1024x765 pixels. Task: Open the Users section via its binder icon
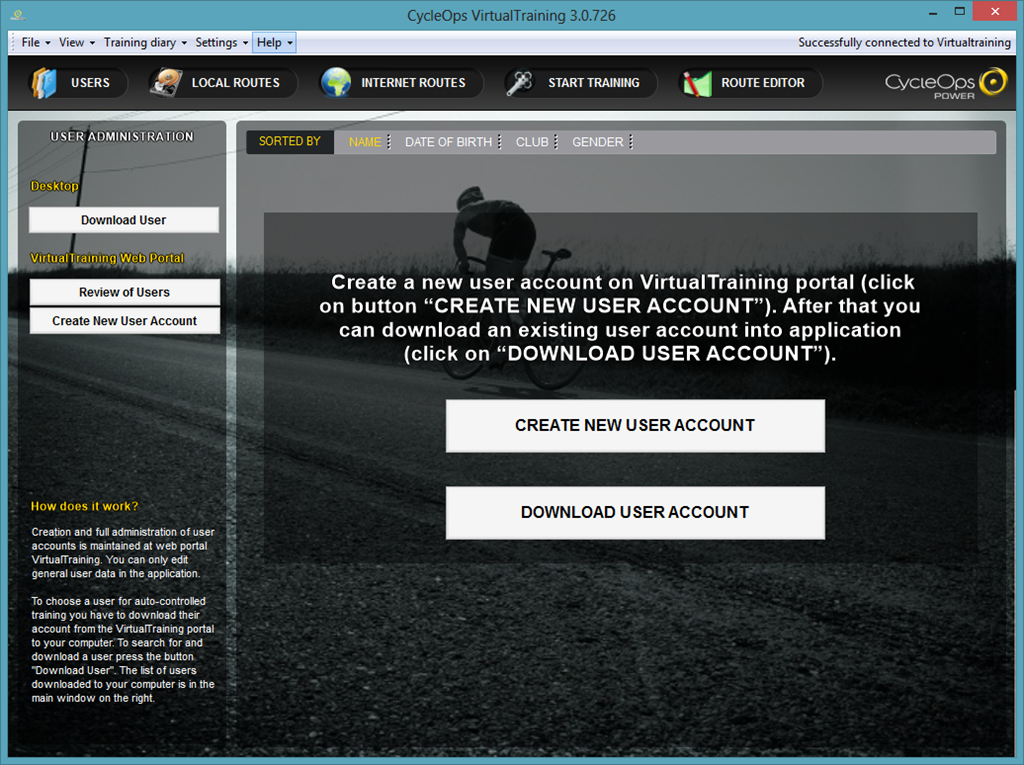click(44, 83)
